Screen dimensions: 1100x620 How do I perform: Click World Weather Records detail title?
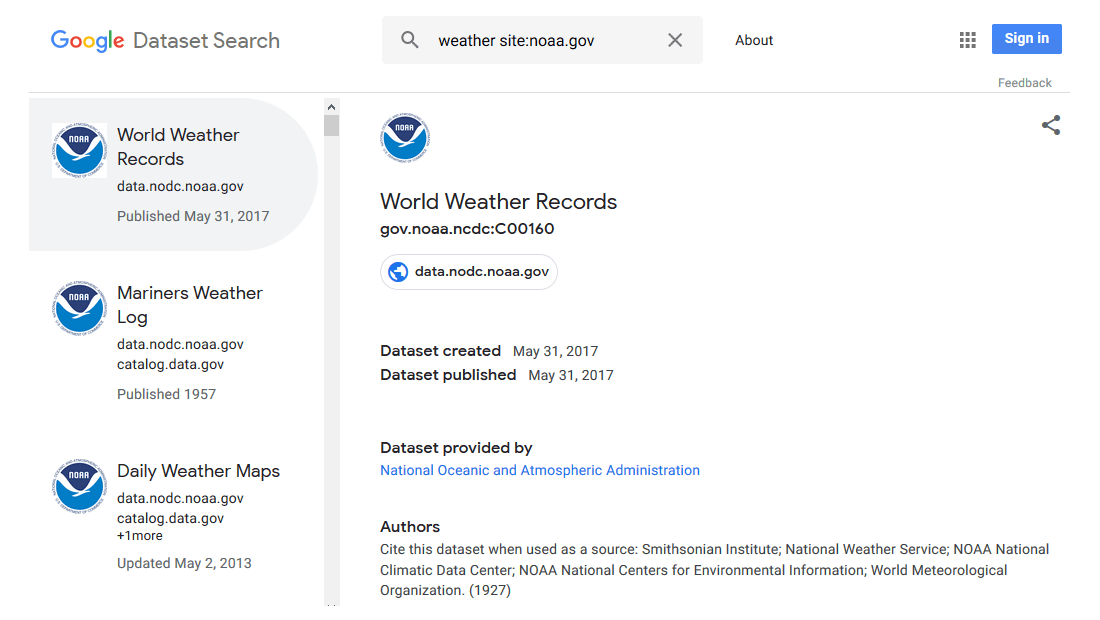click(498, 201)
